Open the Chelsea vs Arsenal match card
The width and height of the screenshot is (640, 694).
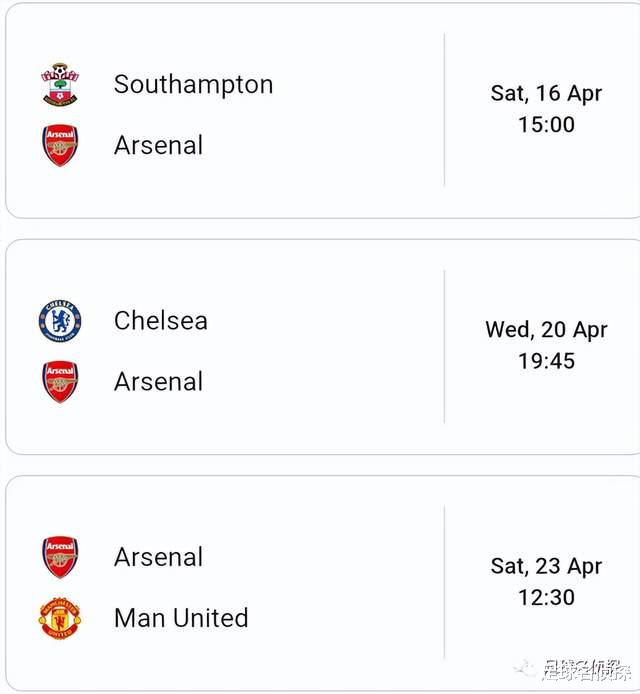tap(323, 347)
